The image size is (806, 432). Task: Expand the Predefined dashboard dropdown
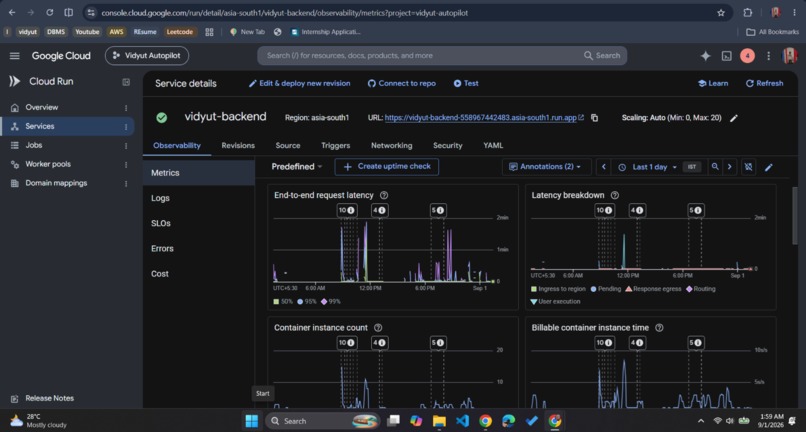click(297, 167)
